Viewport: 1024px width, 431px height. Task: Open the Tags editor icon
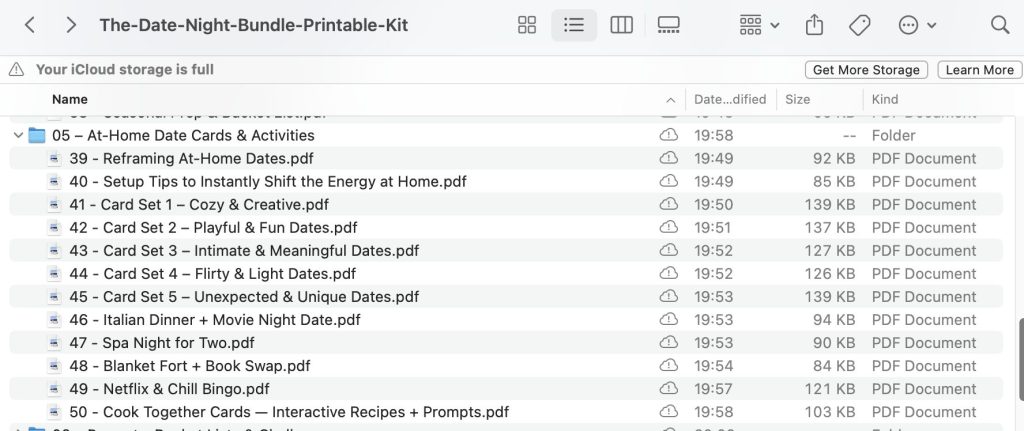click(x=859, y=26)
